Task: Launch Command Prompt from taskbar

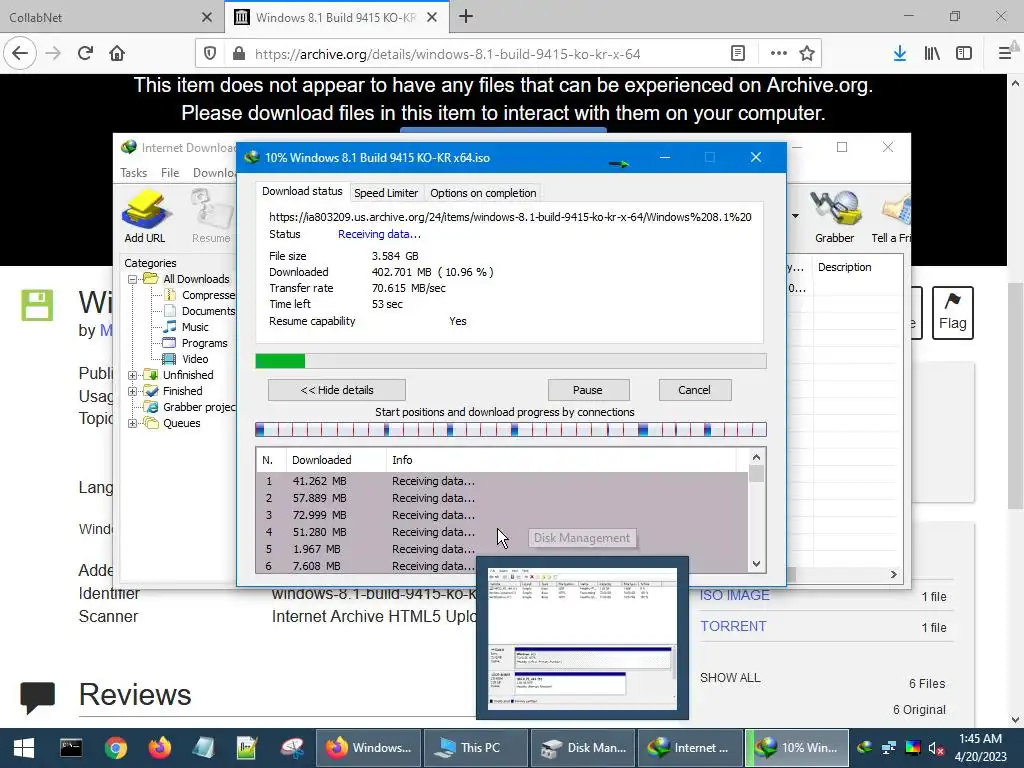Action: tap(71, 748)
